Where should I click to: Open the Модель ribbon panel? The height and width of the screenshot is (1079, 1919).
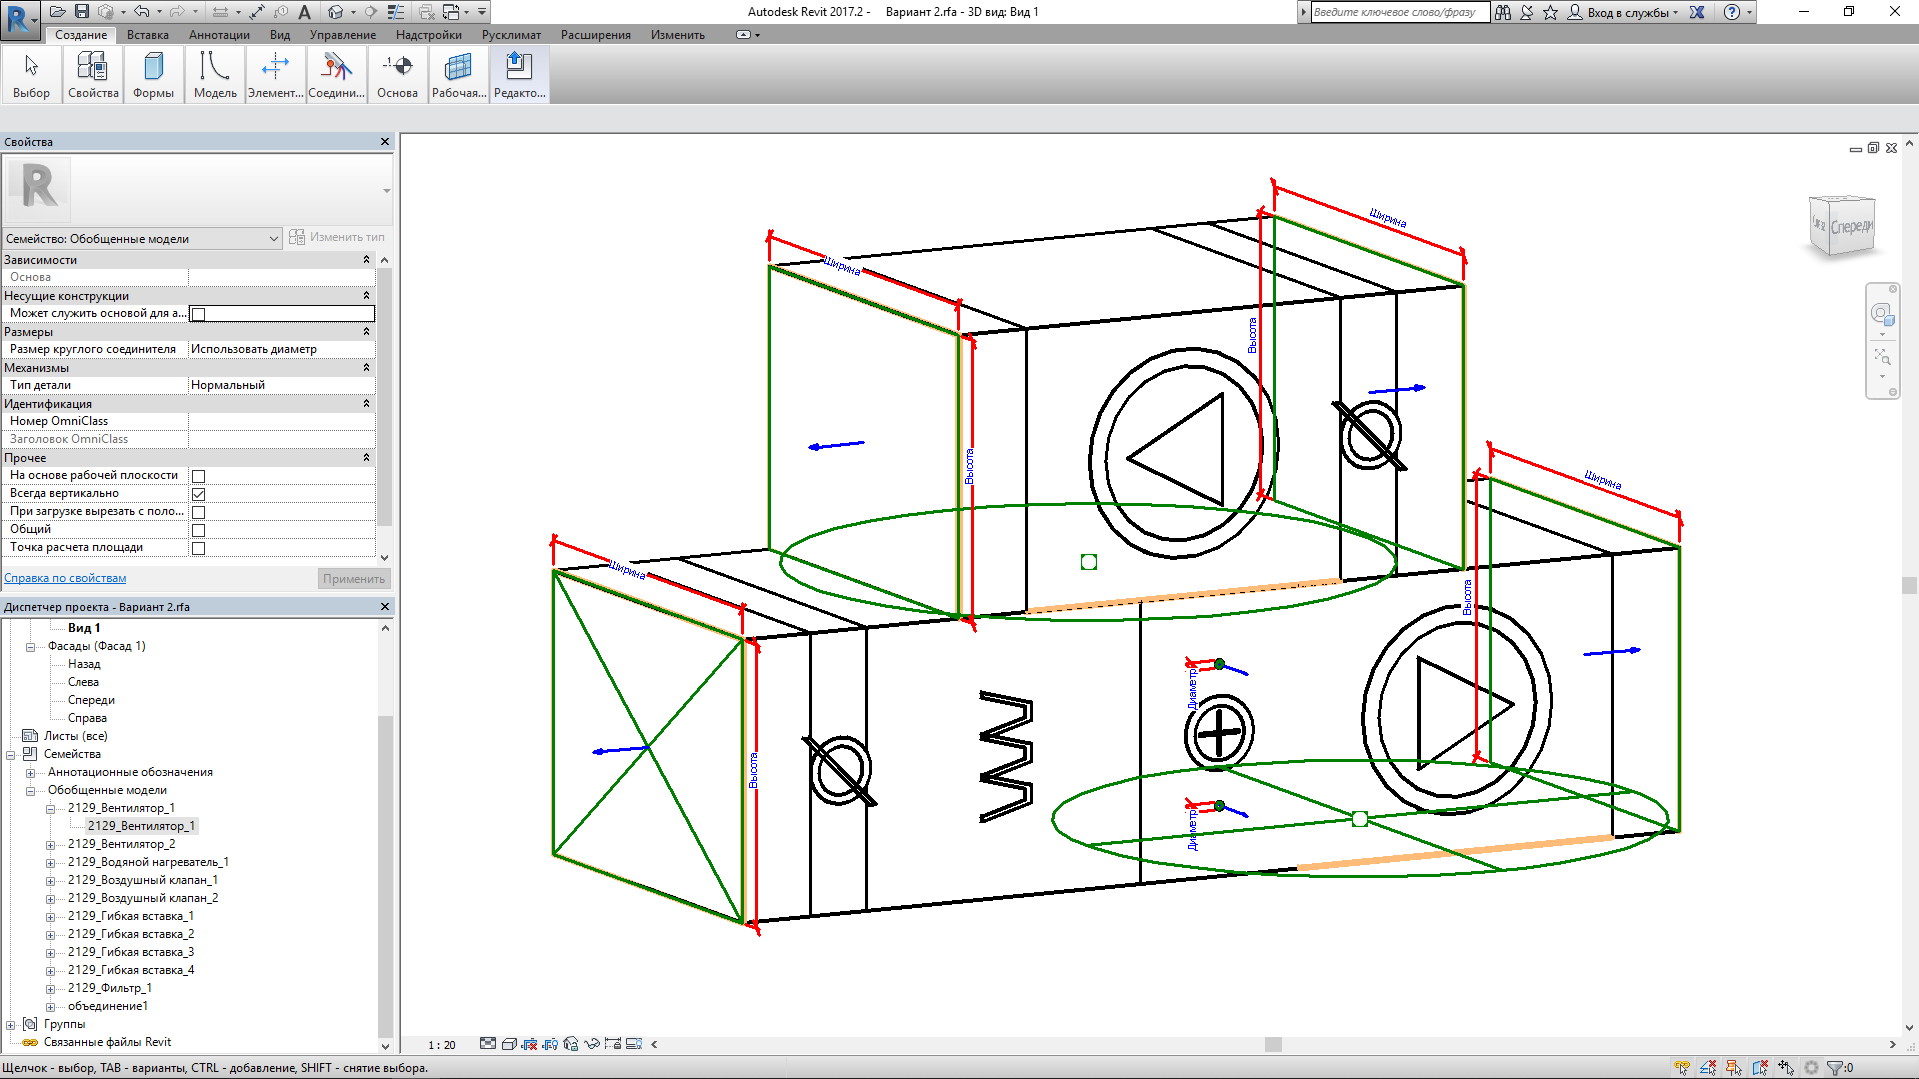[215, 75]
